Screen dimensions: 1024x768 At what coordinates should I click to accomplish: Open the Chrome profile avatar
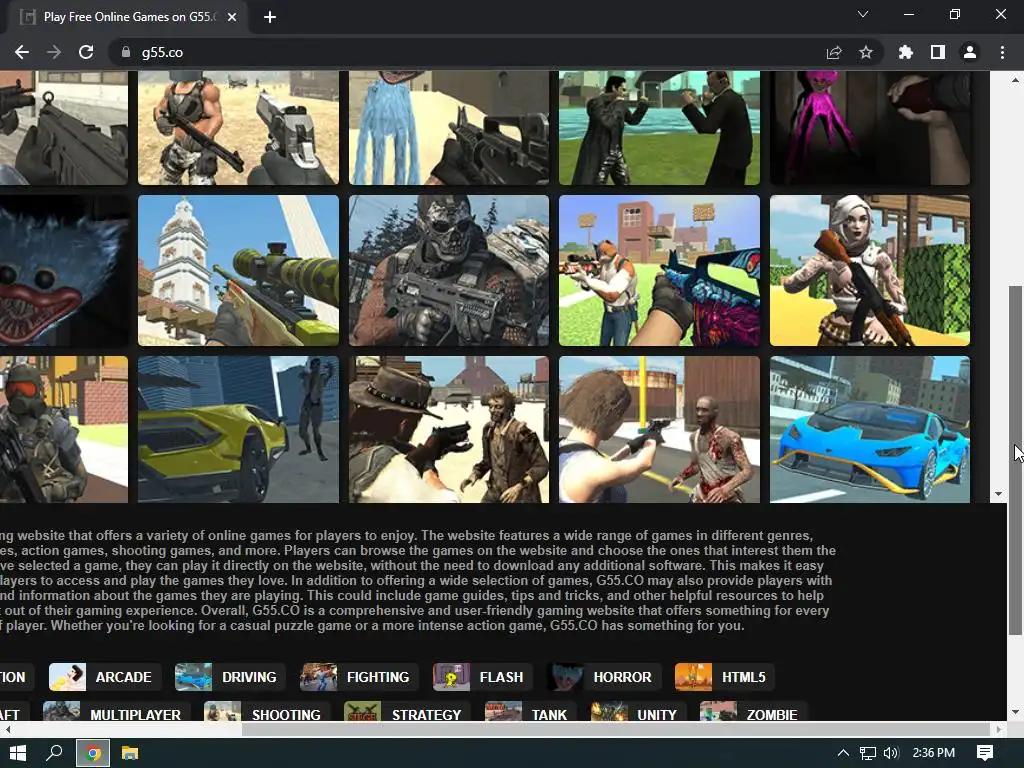coord(970,52)
